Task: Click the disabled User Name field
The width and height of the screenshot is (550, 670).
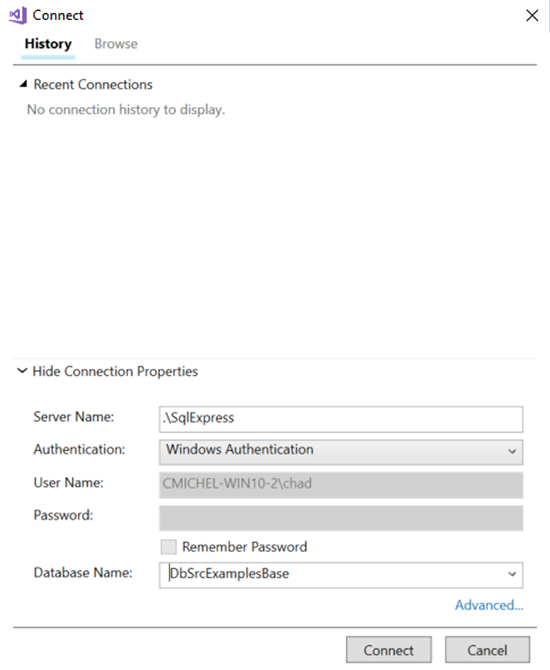Action: click(x=341, y=485)
